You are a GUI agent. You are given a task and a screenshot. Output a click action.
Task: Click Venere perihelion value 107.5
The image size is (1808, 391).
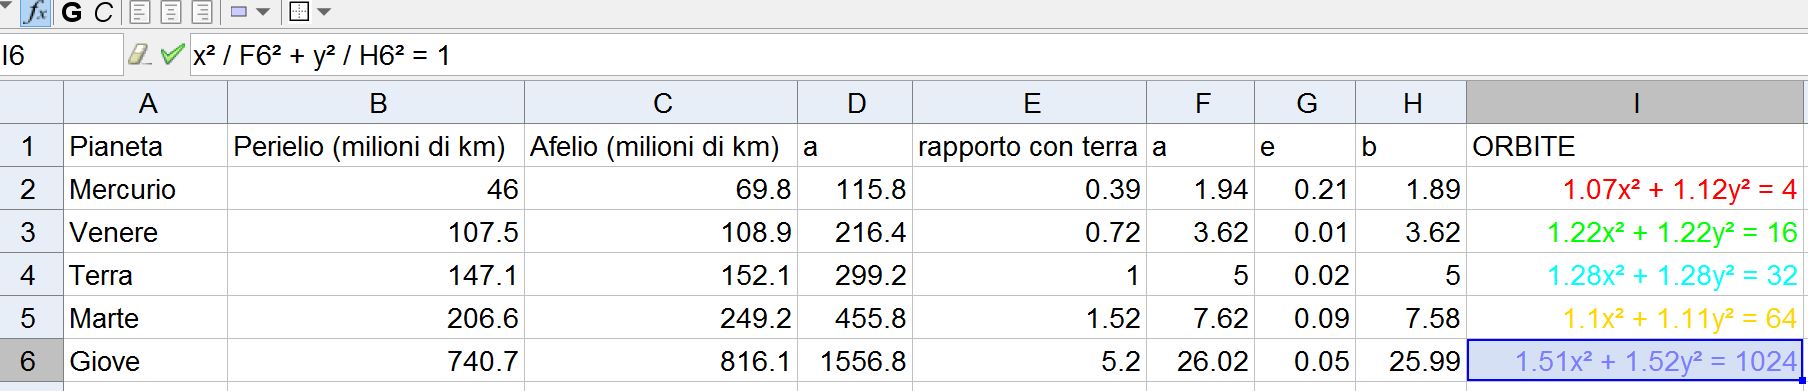click(376, 232)
